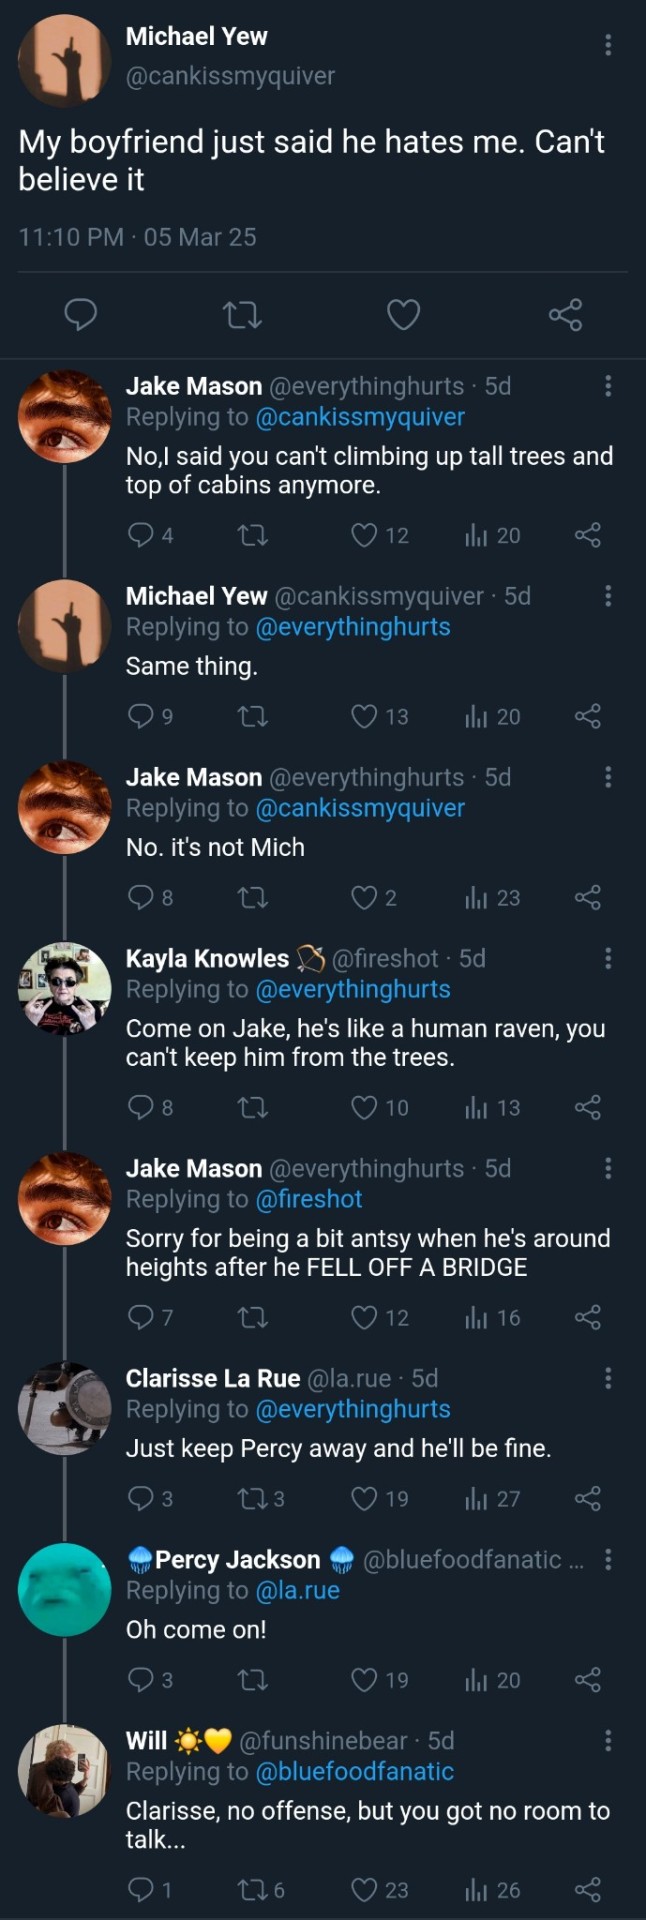Viewport: 646px width, 1920px height.
Task: Retweet Will's reply with 6 retweets
Action: (x=253, y=1890)
